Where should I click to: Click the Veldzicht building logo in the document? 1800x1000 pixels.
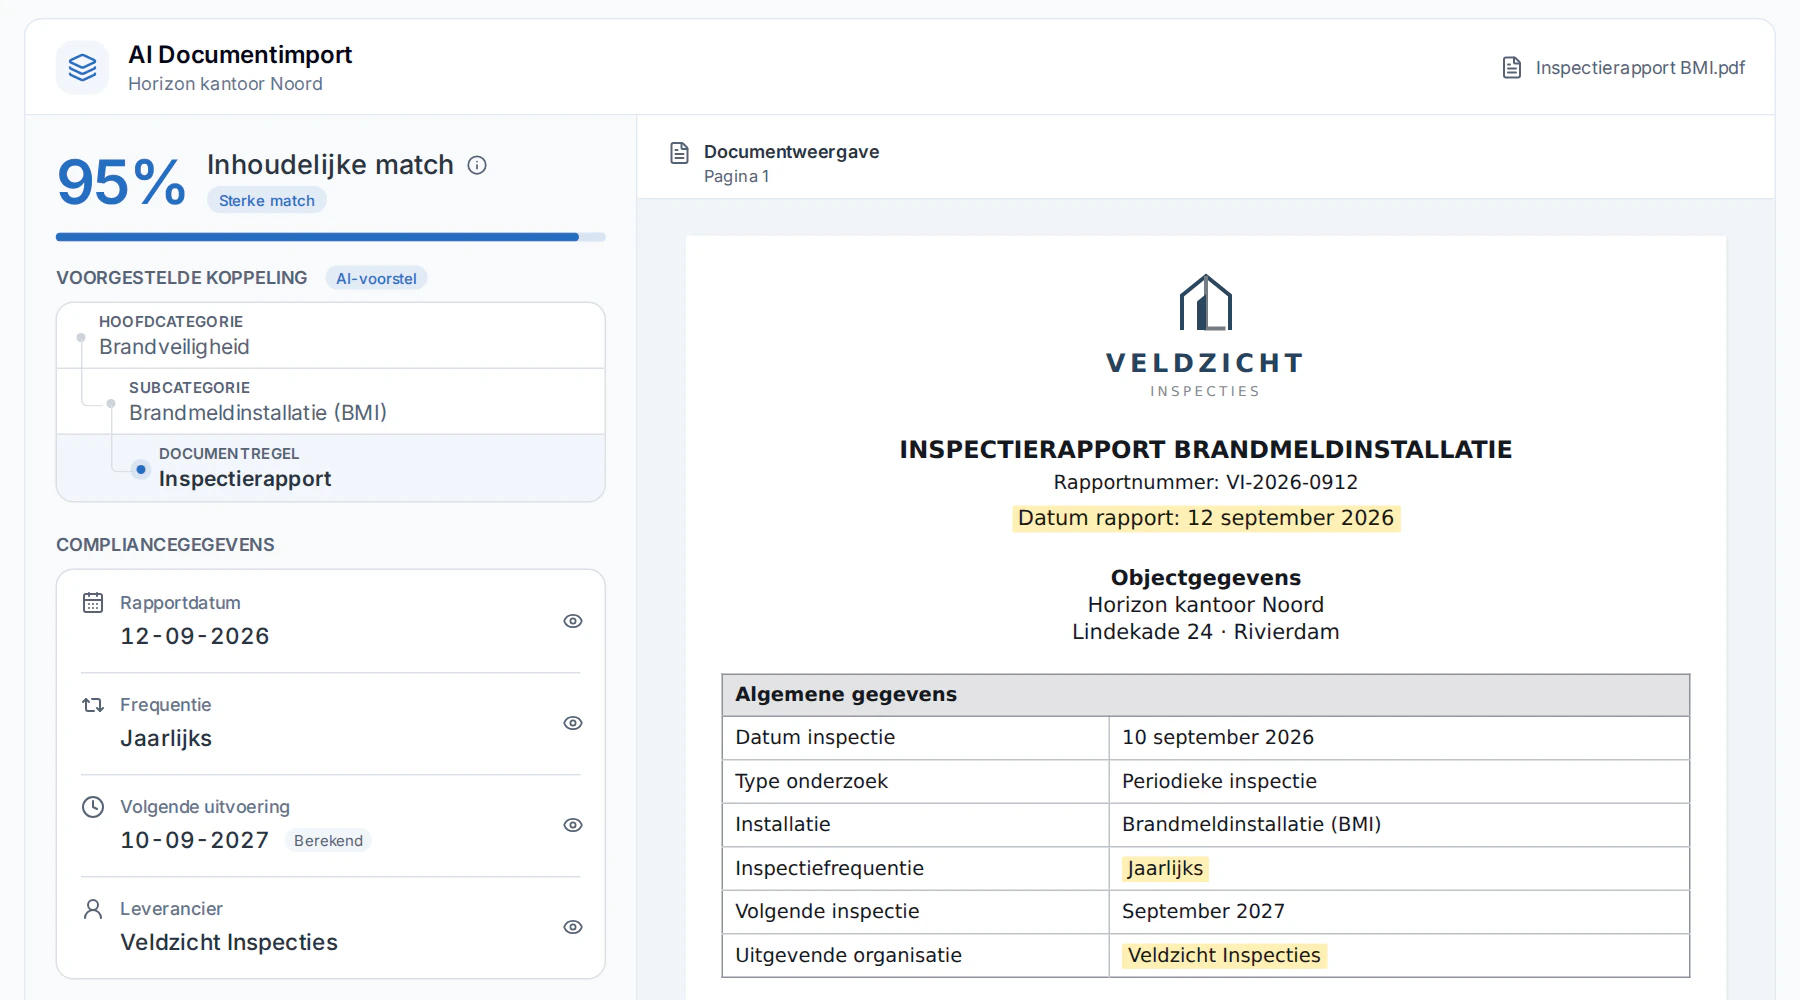(1205, 302)
